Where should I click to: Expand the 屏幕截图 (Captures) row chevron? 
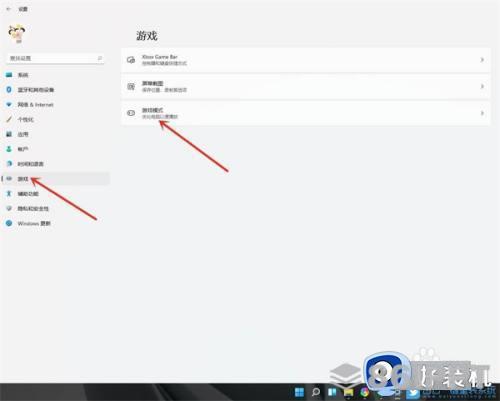(x=482, y=87)
